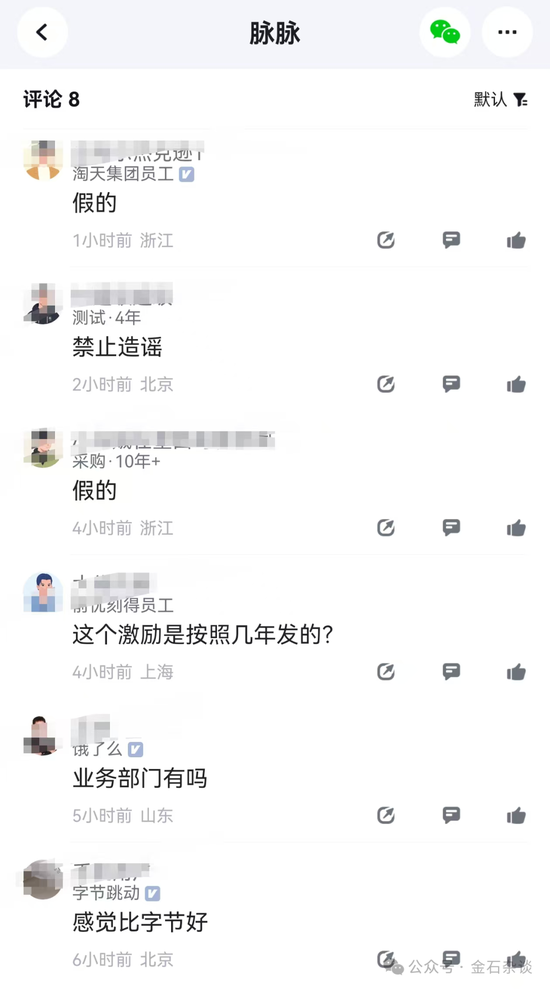The width and height of the screenshot is (550, 989).
Task: Reply to 这个激励是按照几年发的 comment
Action: tap(451, 672)
